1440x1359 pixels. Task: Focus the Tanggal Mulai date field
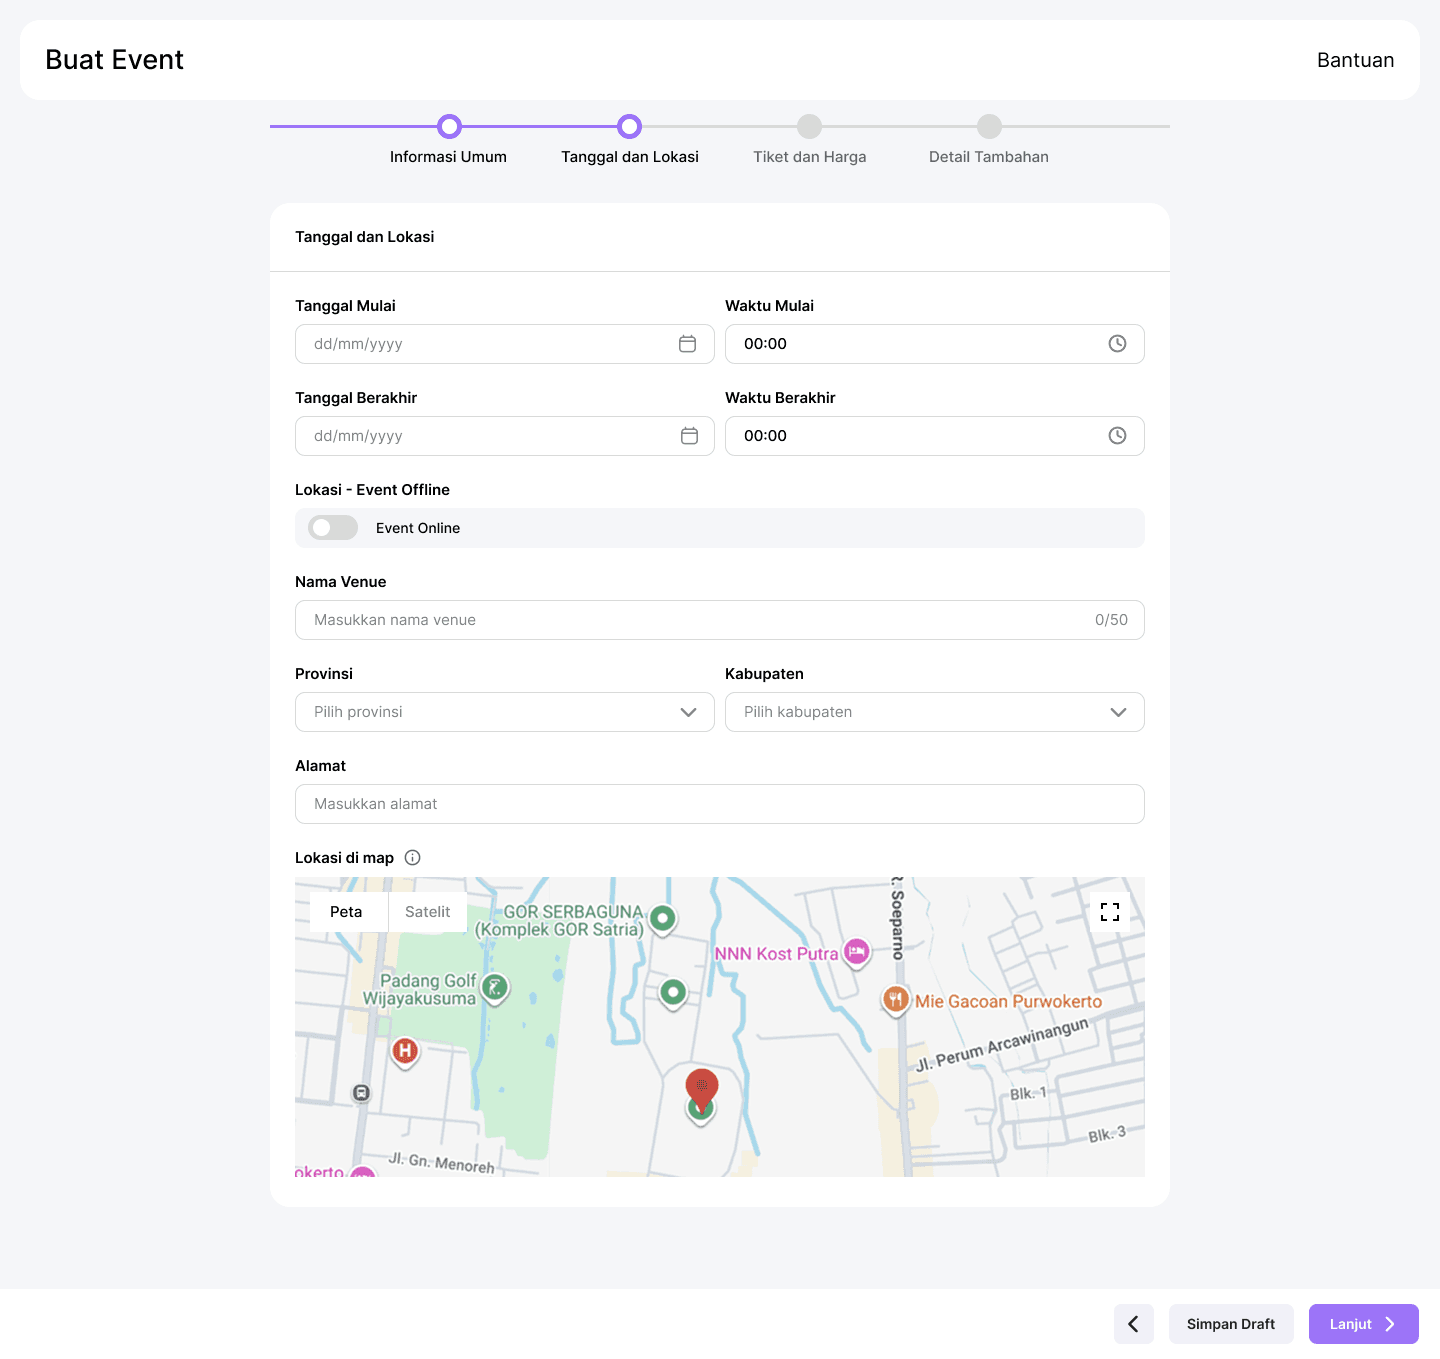505,344
